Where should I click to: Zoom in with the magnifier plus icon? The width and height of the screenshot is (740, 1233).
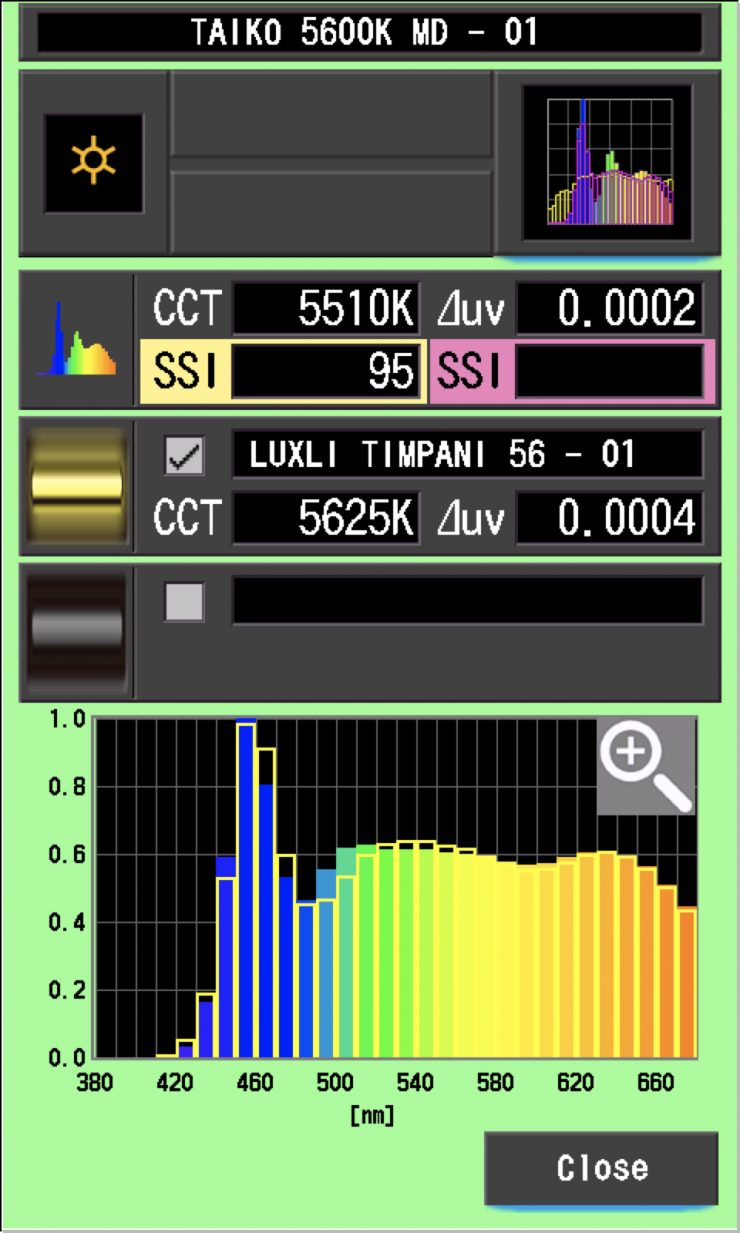pos(646,766)
